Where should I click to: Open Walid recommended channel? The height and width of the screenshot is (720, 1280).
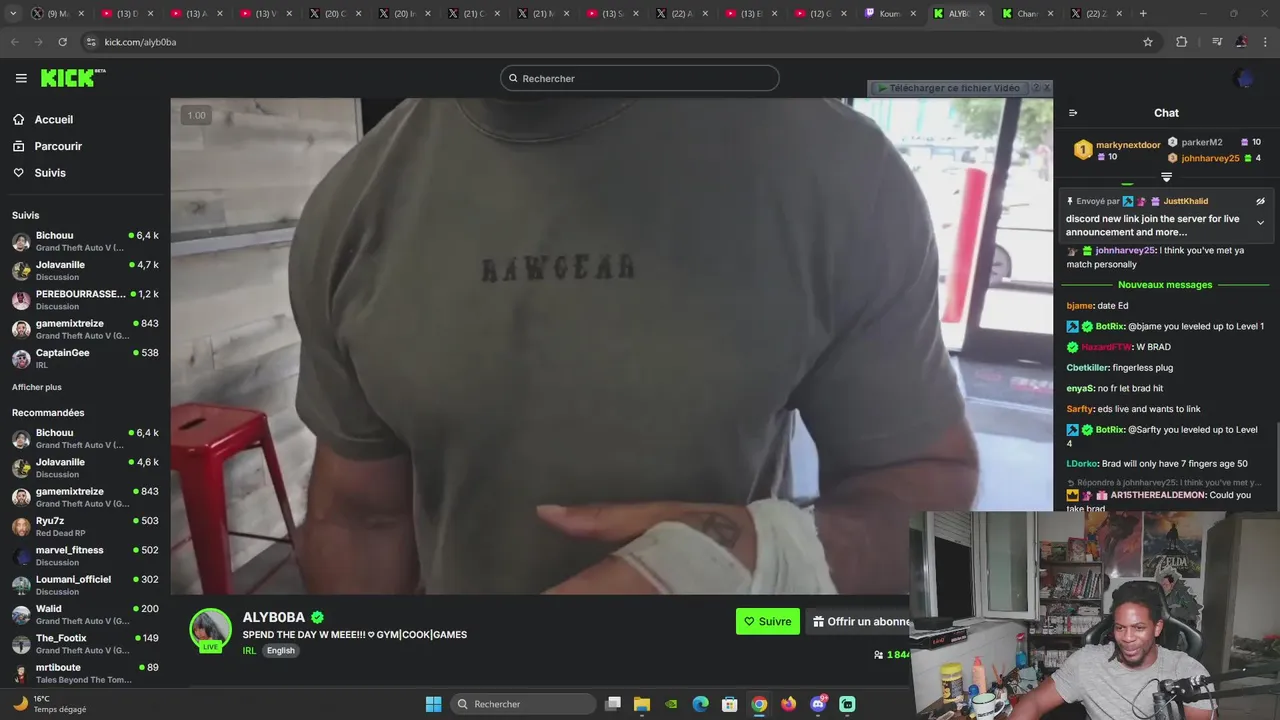(x=85, y=614)
